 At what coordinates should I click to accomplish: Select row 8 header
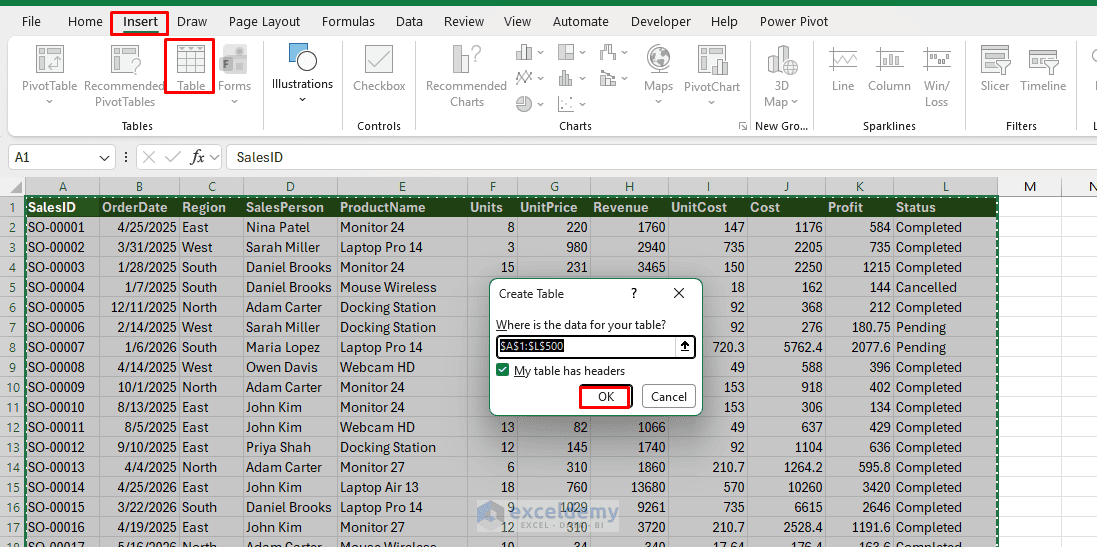pyautogui.click(x=12, y=347)
